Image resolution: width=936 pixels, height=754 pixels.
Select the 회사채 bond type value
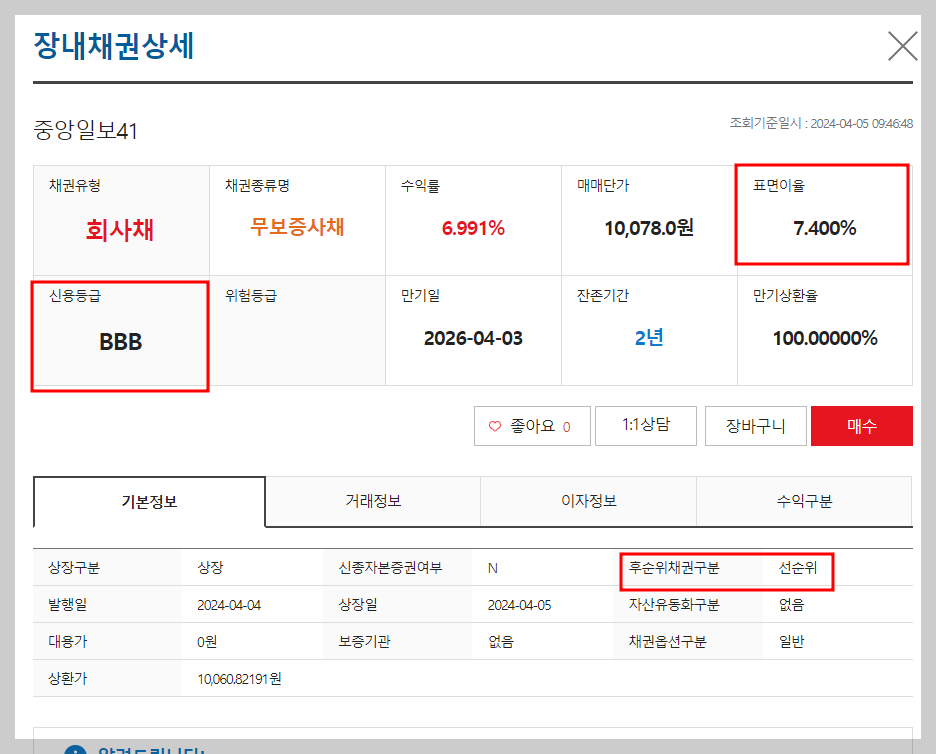click(120, 230)
